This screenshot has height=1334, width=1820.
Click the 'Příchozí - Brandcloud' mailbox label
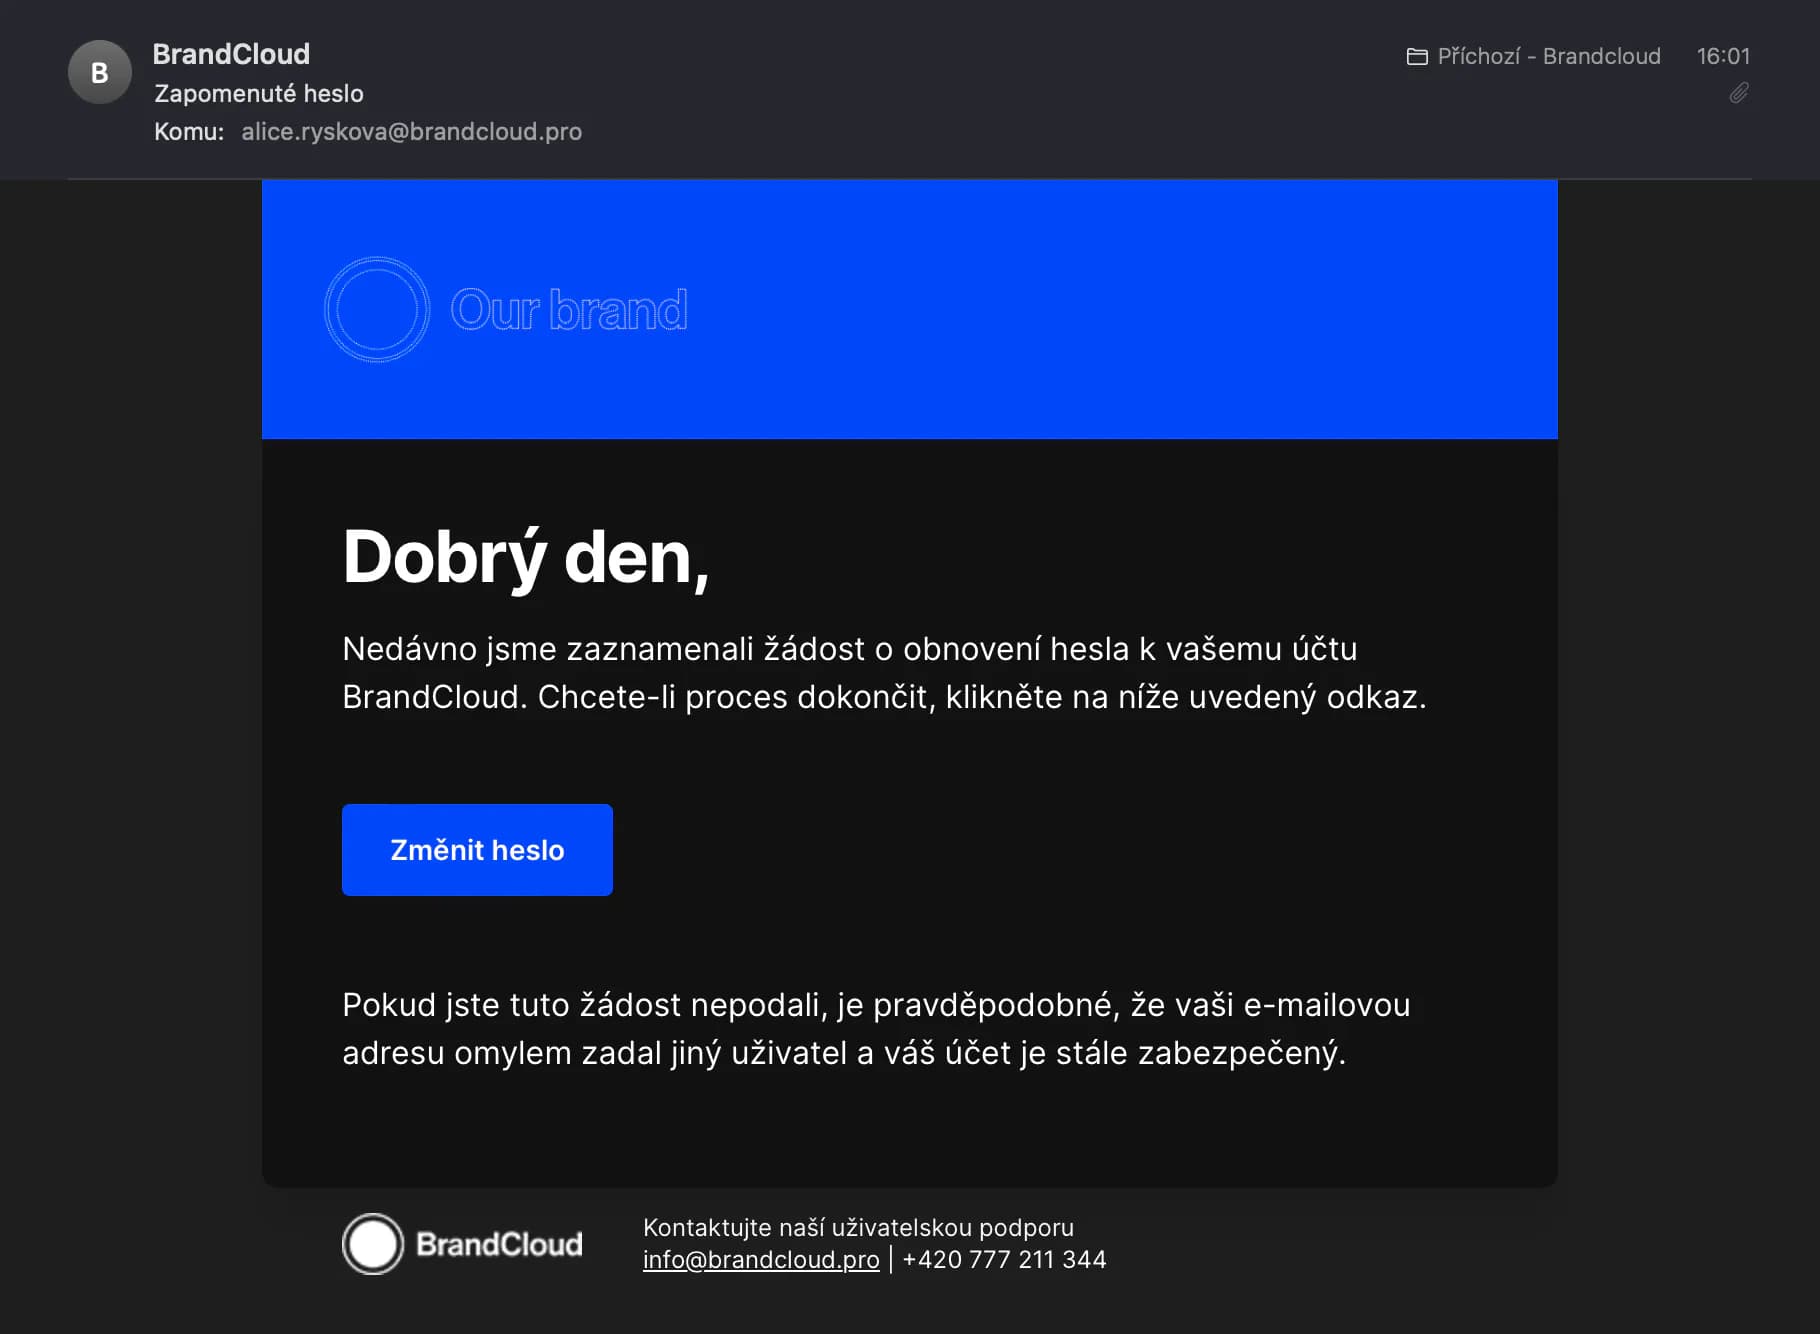click(1548, 56)
